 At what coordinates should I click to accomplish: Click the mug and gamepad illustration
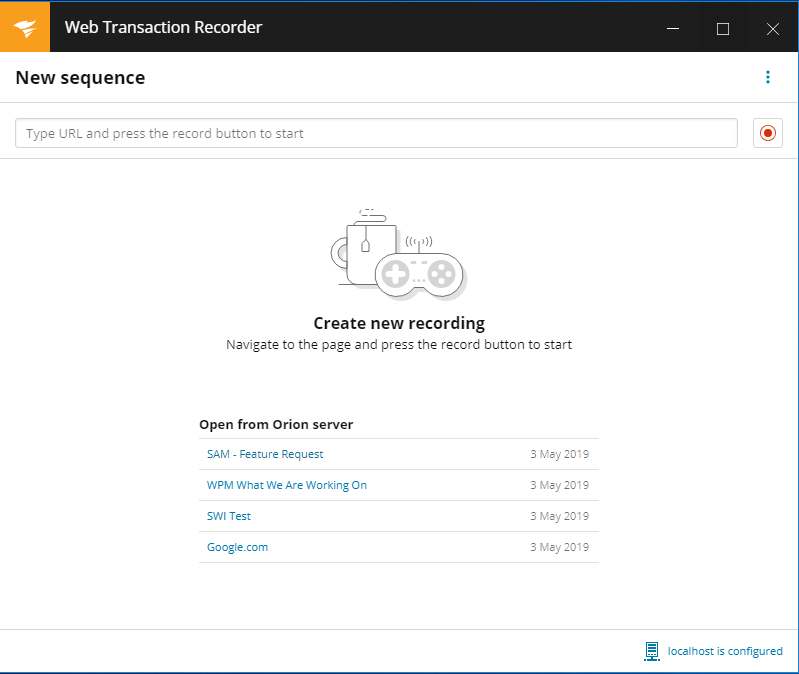(x=398, y=253)
